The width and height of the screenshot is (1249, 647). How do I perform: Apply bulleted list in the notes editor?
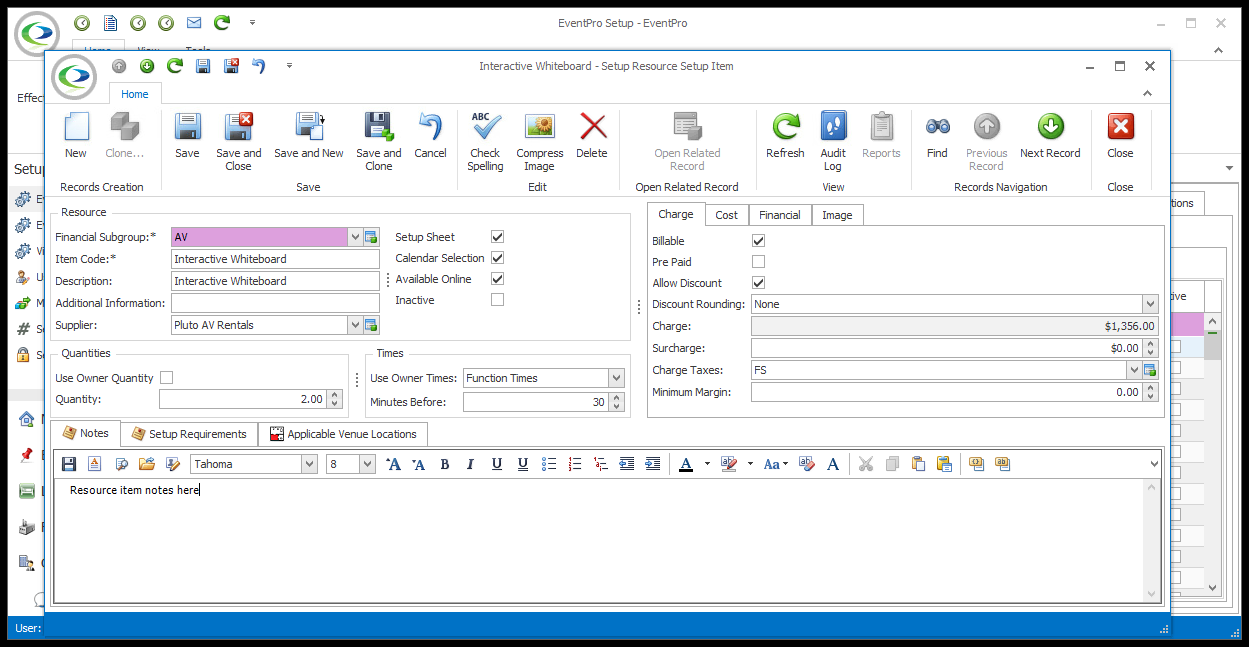pos(549,464)
